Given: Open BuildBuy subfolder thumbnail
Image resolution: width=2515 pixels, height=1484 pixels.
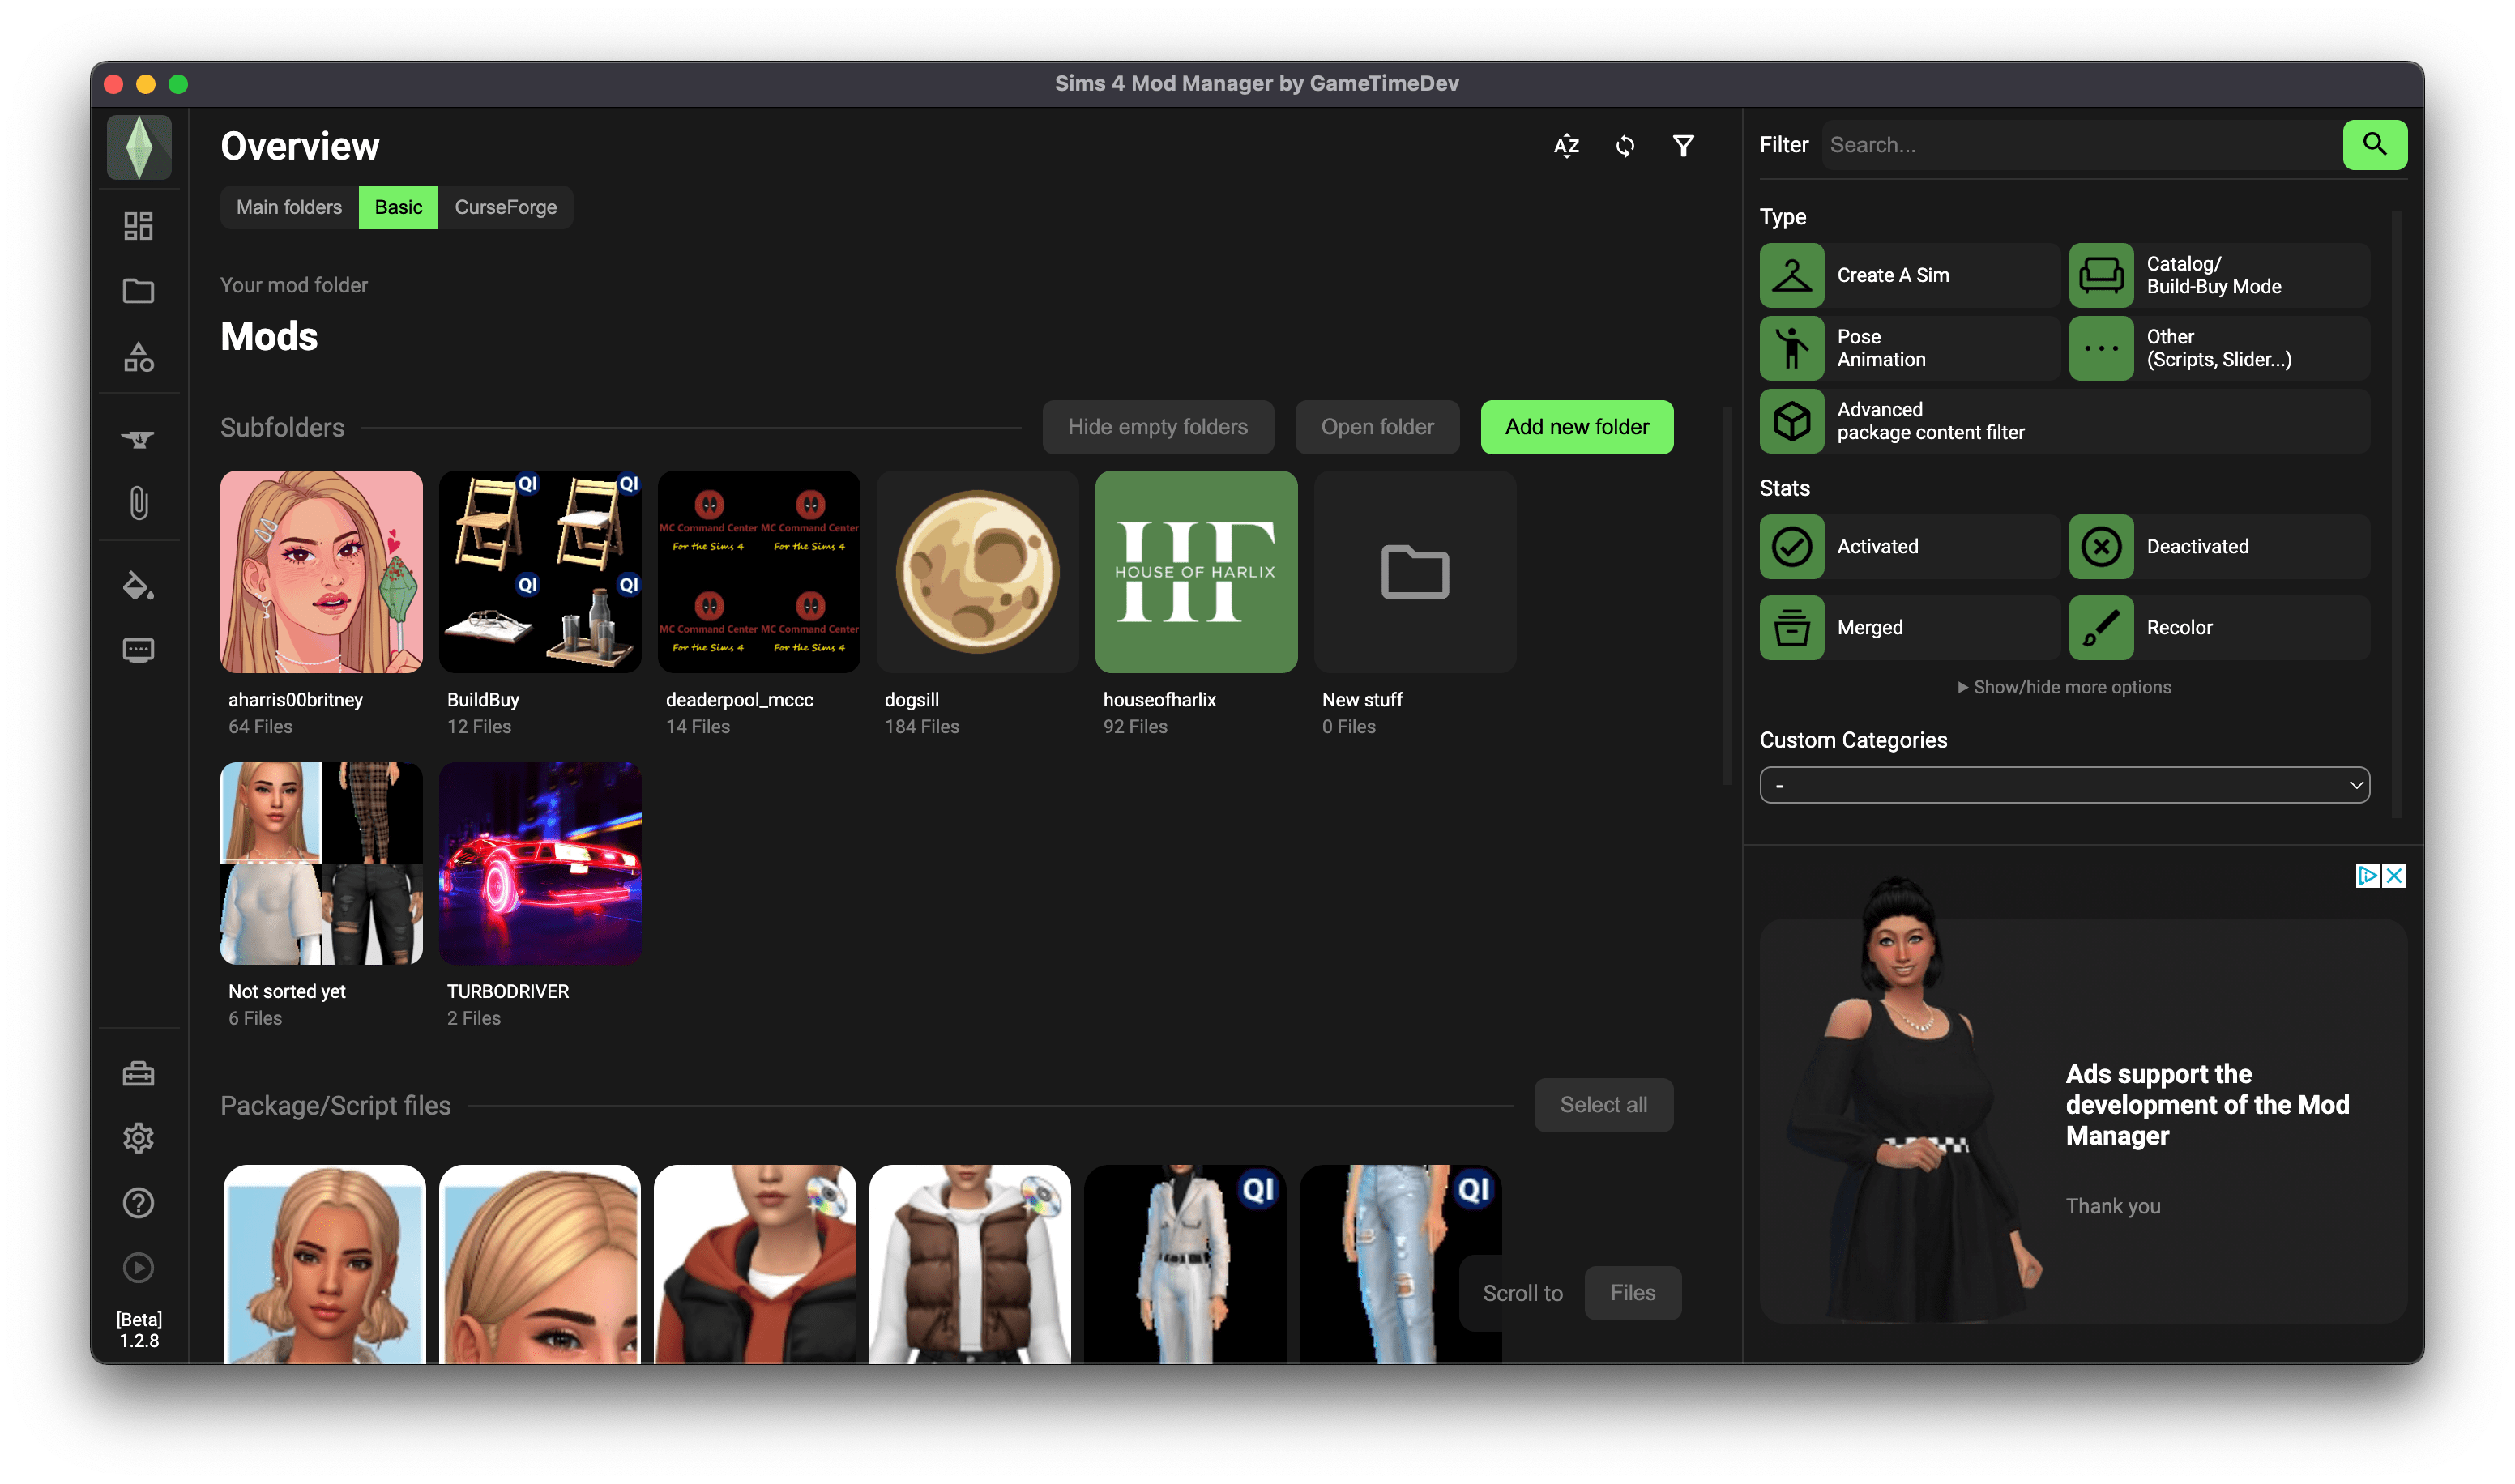Looking at the screenshot, I should 540,572.
